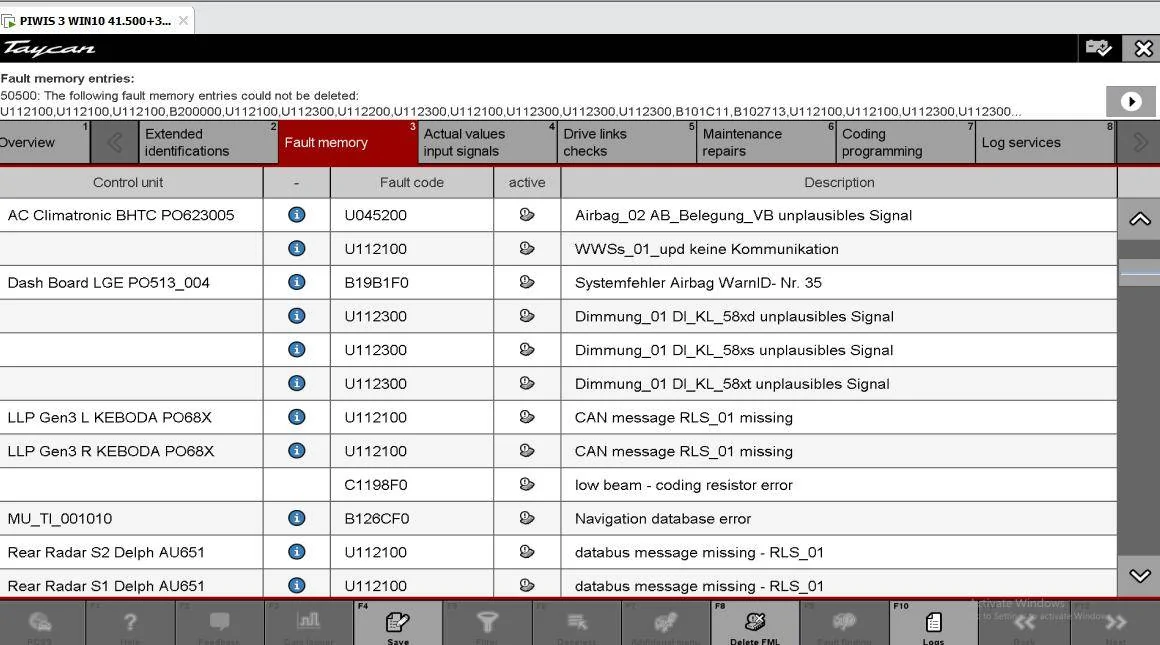Click fault code C1198F0

coord(376,484)
